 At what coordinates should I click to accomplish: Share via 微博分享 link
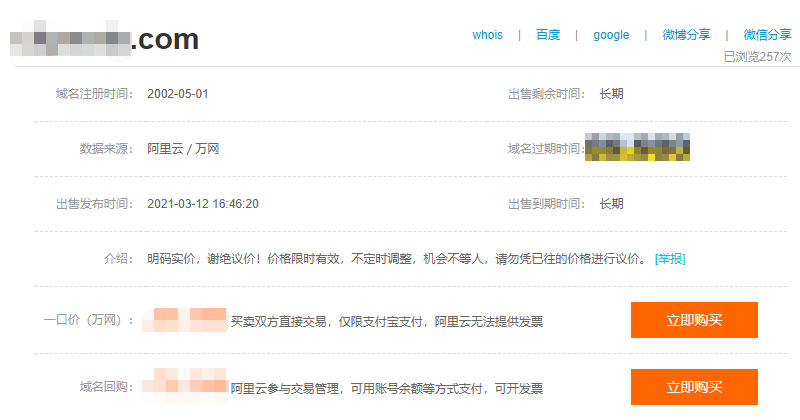click(686, 35)
